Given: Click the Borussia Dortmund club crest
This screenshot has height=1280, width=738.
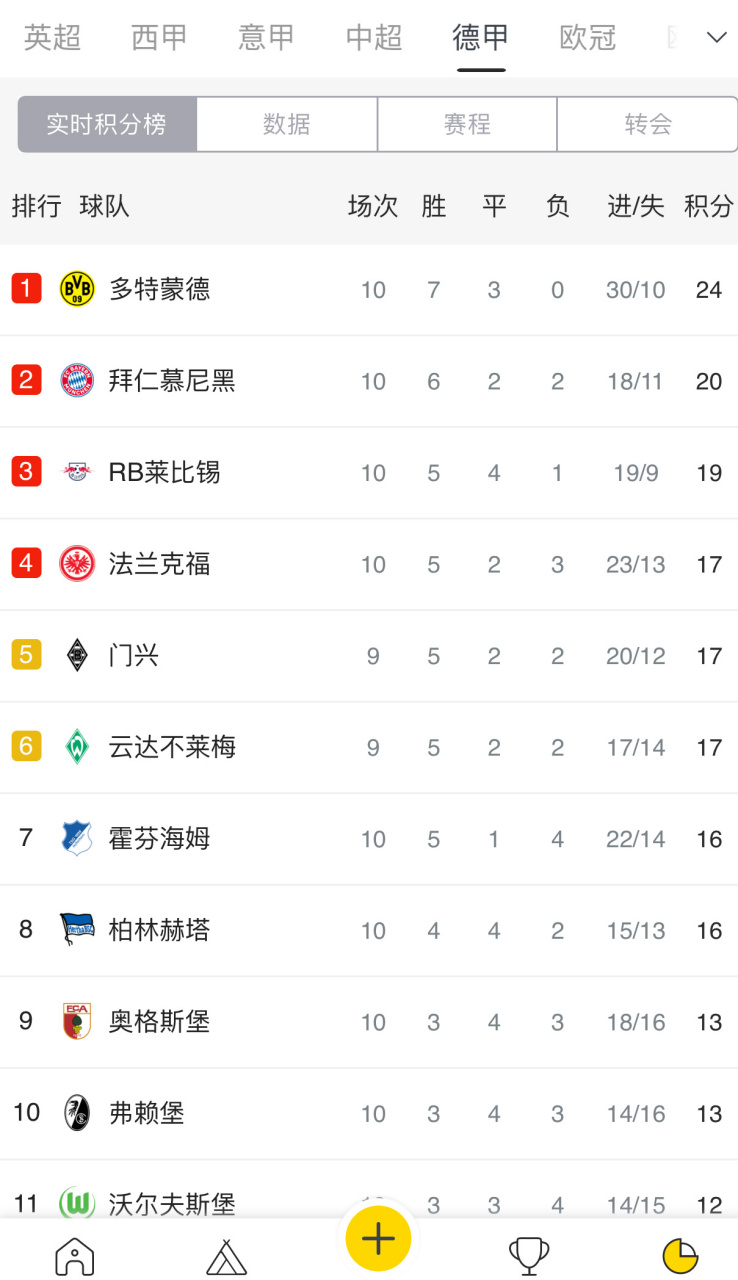Looking at the screenshot, I should pyautogui.click(x=76, y=290).
